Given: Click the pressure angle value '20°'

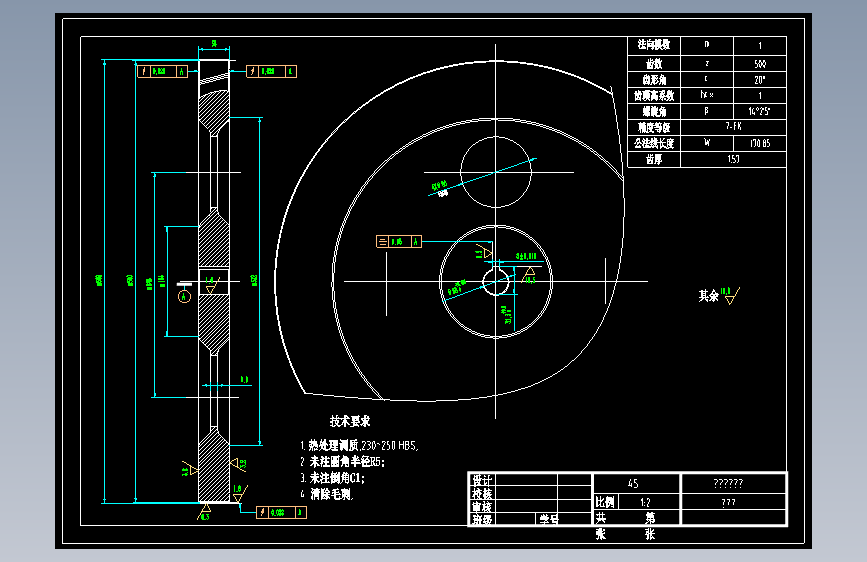Looking at the screenshot, I should click(x=760, y=80).
